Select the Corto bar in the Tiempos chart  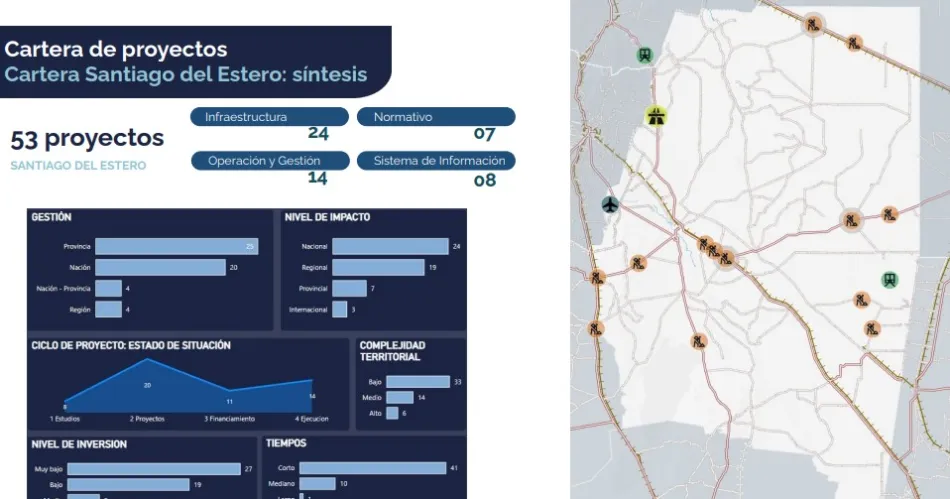pos(372,468)
